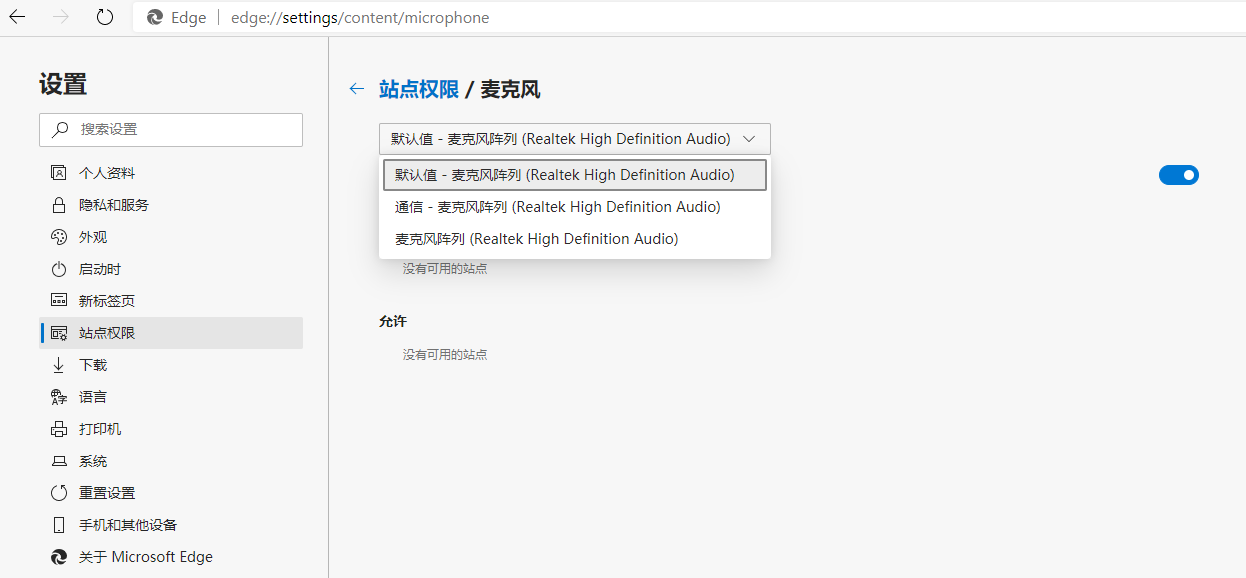Toggle the microphone access switch off
The height and width of the screenshot is (578, 1246).
coord(1179,175)
